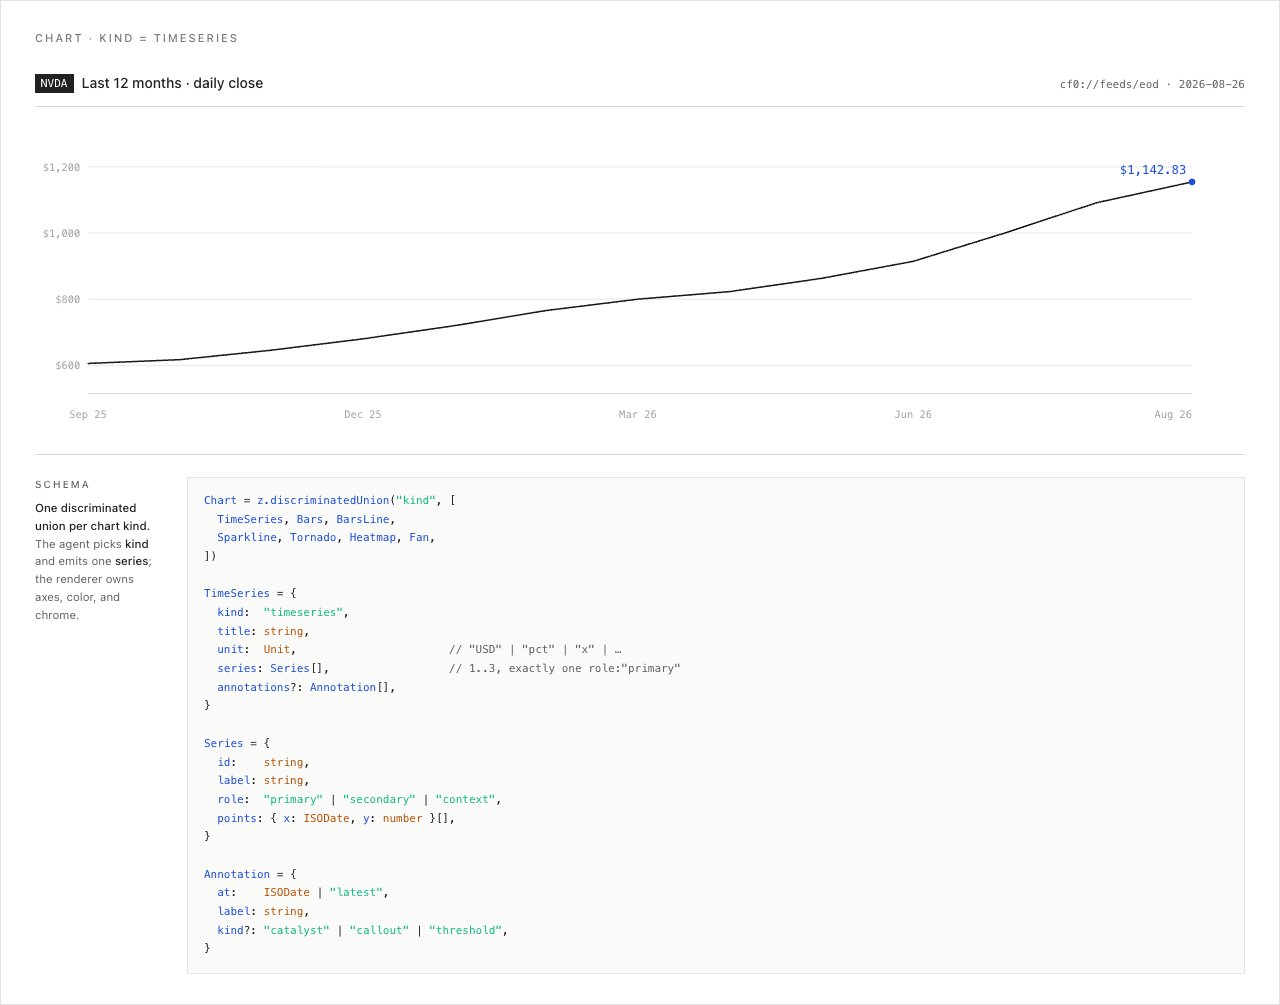1280x1005 pixels.
Task: Click the SCHEMA section heading
Action: coord(62,484)
